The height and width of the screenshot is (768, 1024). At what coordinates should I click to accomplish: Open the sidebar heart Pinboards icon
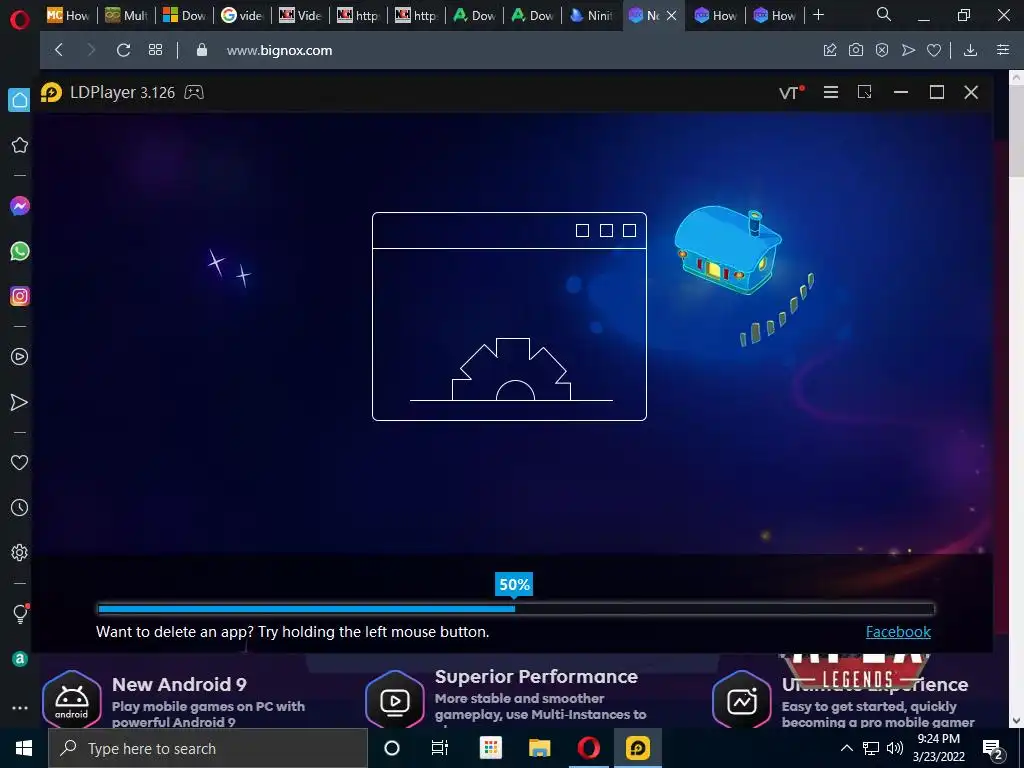click(20, 462)
